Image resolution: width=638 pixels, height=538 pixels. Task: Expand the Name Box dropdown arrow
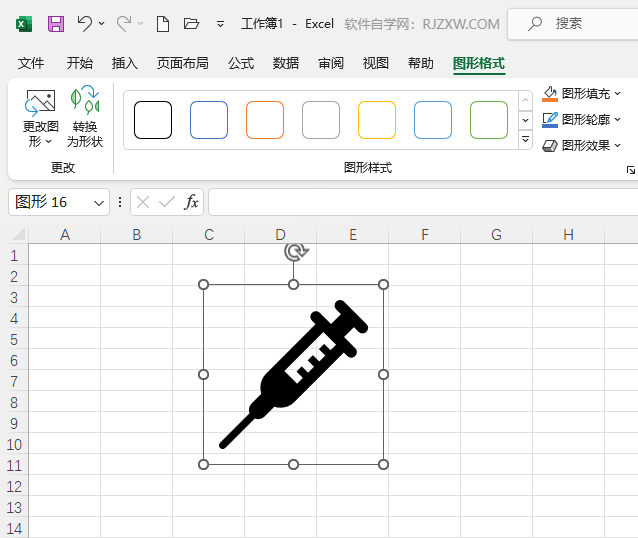[x=99, y=203]
